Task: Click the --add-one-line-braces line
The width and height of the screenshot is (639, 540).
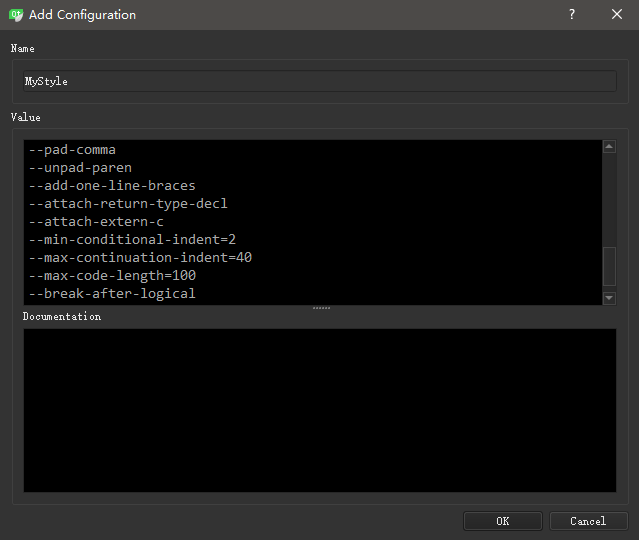Action: pos(112,186)
